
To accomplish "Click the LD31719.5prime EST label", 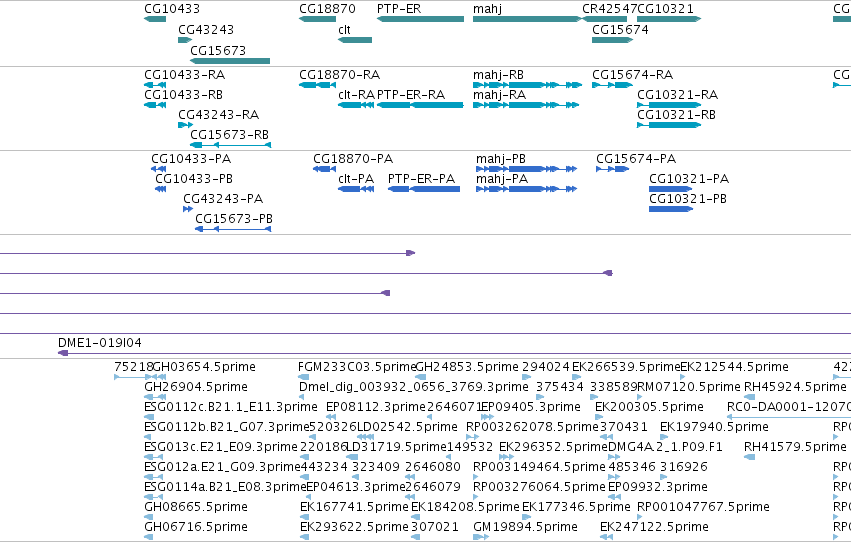I will pos(396,447).
